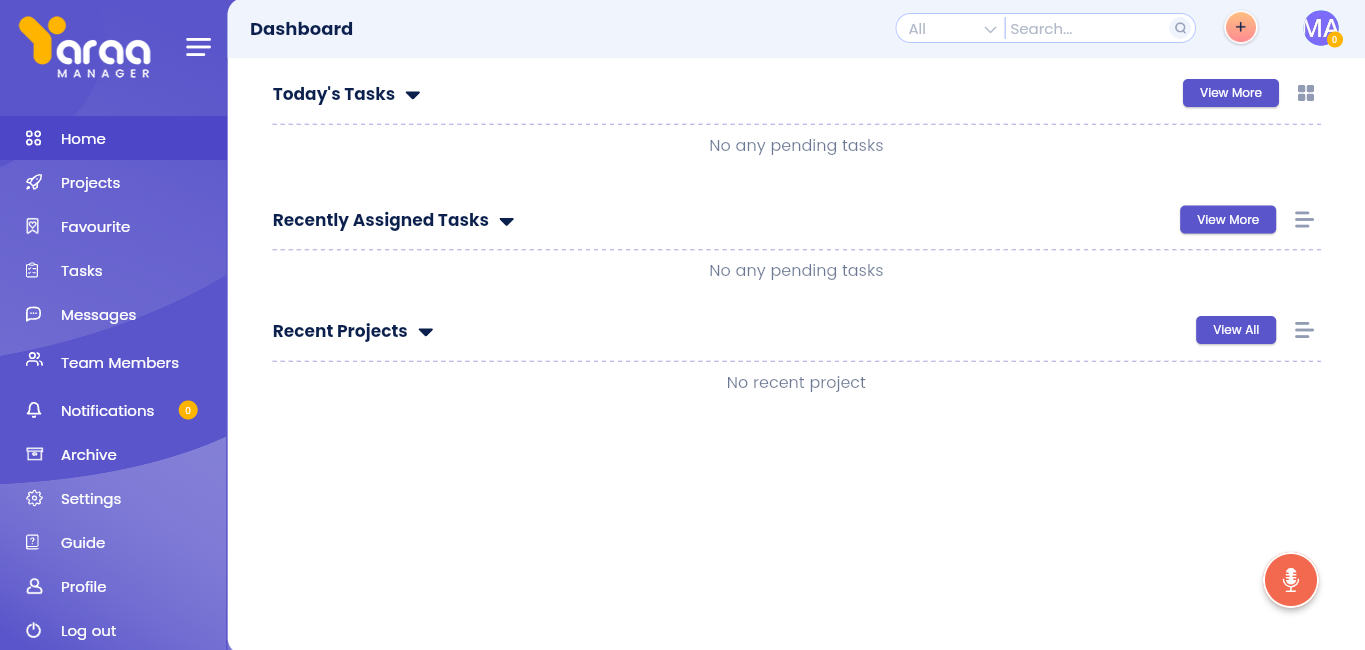Click the orange microphone voice button

click(x=1290, y=580)
